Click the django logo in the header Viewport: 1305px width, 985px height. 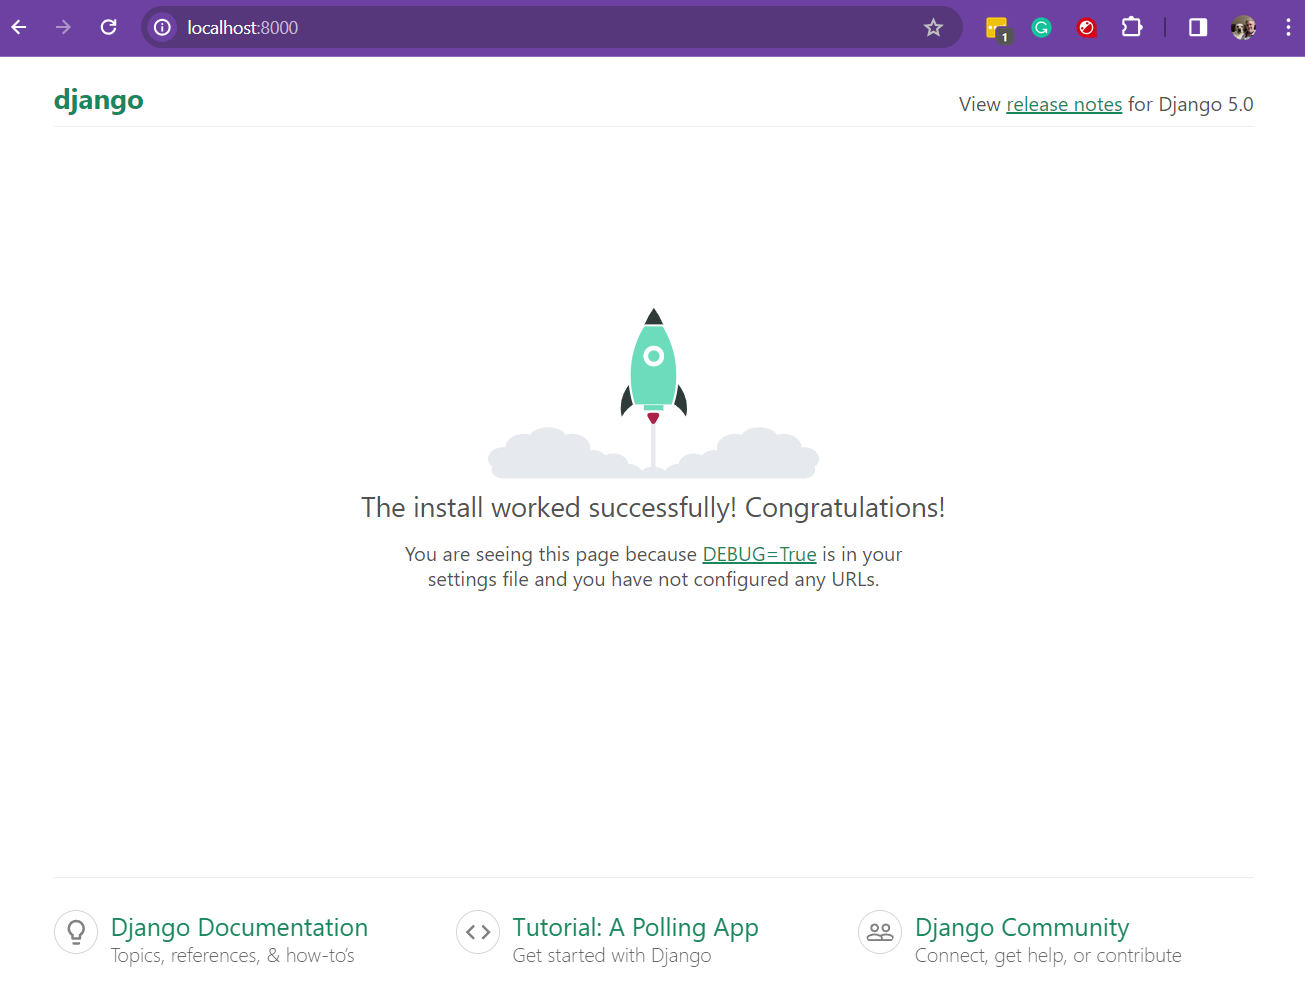click(x=98, y=100)
